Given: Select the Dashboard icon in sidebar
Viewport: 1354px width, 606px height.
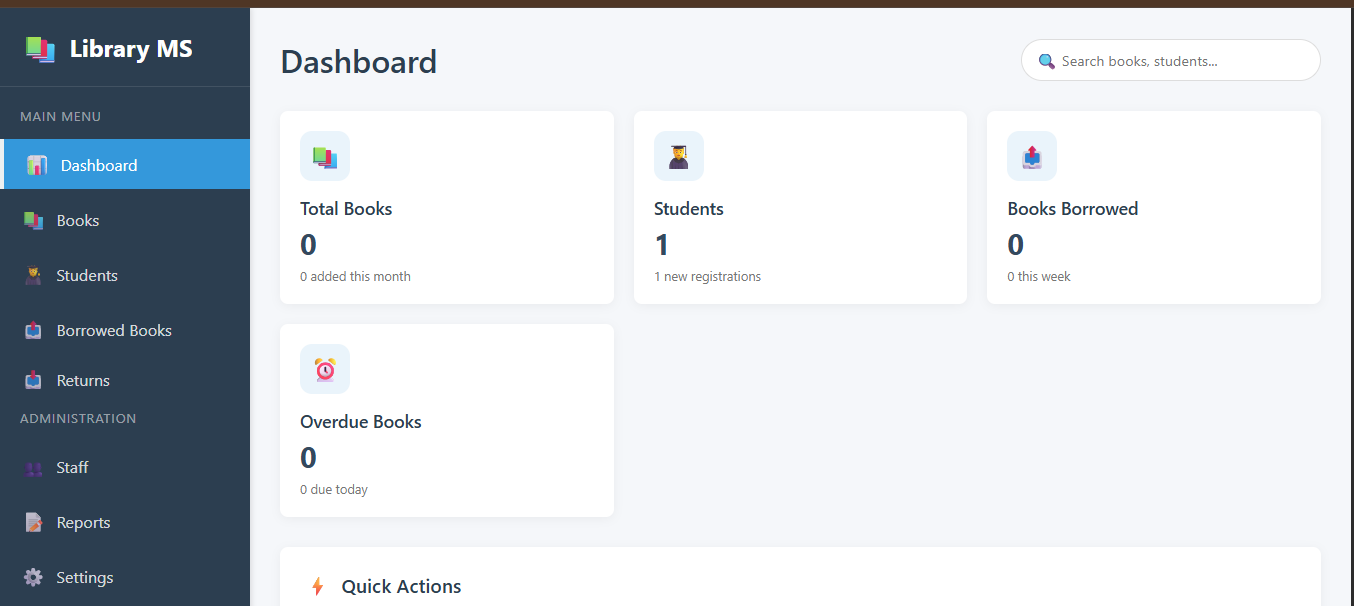Looking at the screenshot, I should (37, 166).
